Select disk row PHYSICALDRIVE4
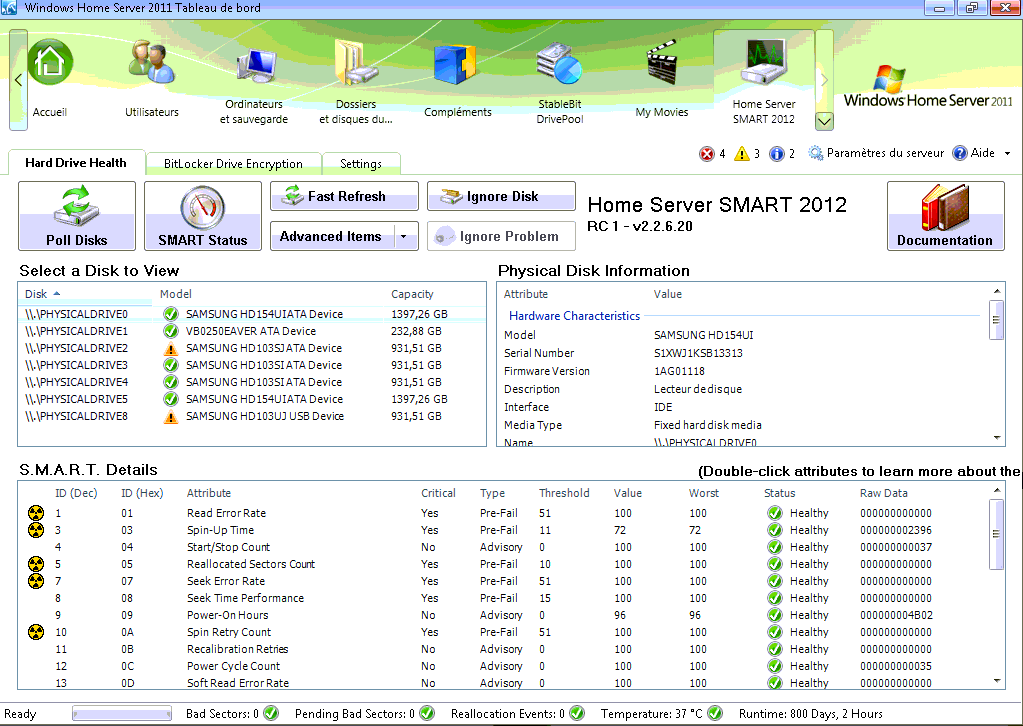This screenshot has width=1023, height=726. [x=252, y=382]
